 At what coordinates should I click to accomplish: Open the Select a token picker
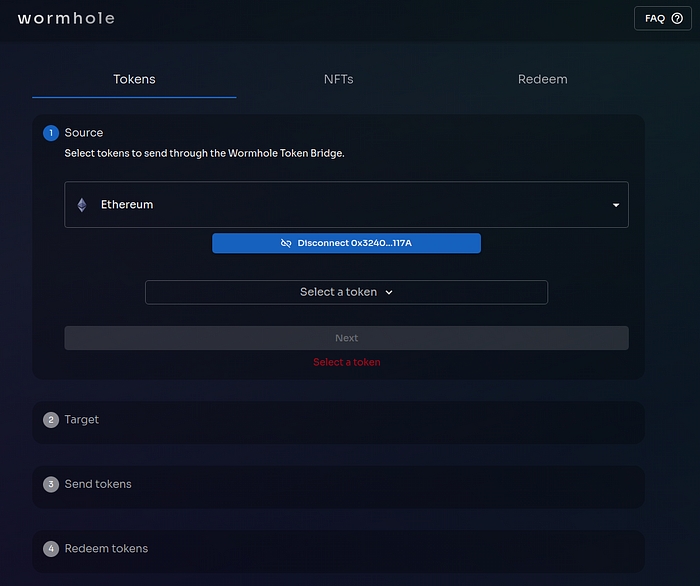click(x=346, y=292)
